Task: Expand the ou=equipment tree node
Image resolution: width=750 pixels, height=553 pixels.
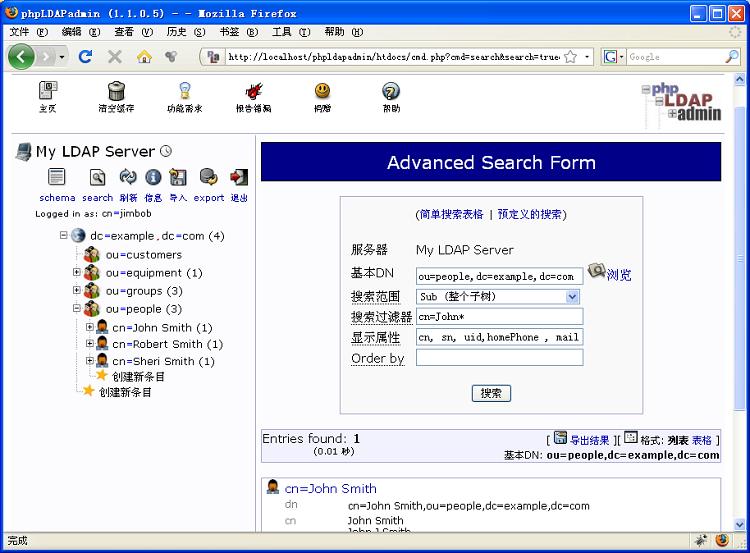Action: [77, 272]
